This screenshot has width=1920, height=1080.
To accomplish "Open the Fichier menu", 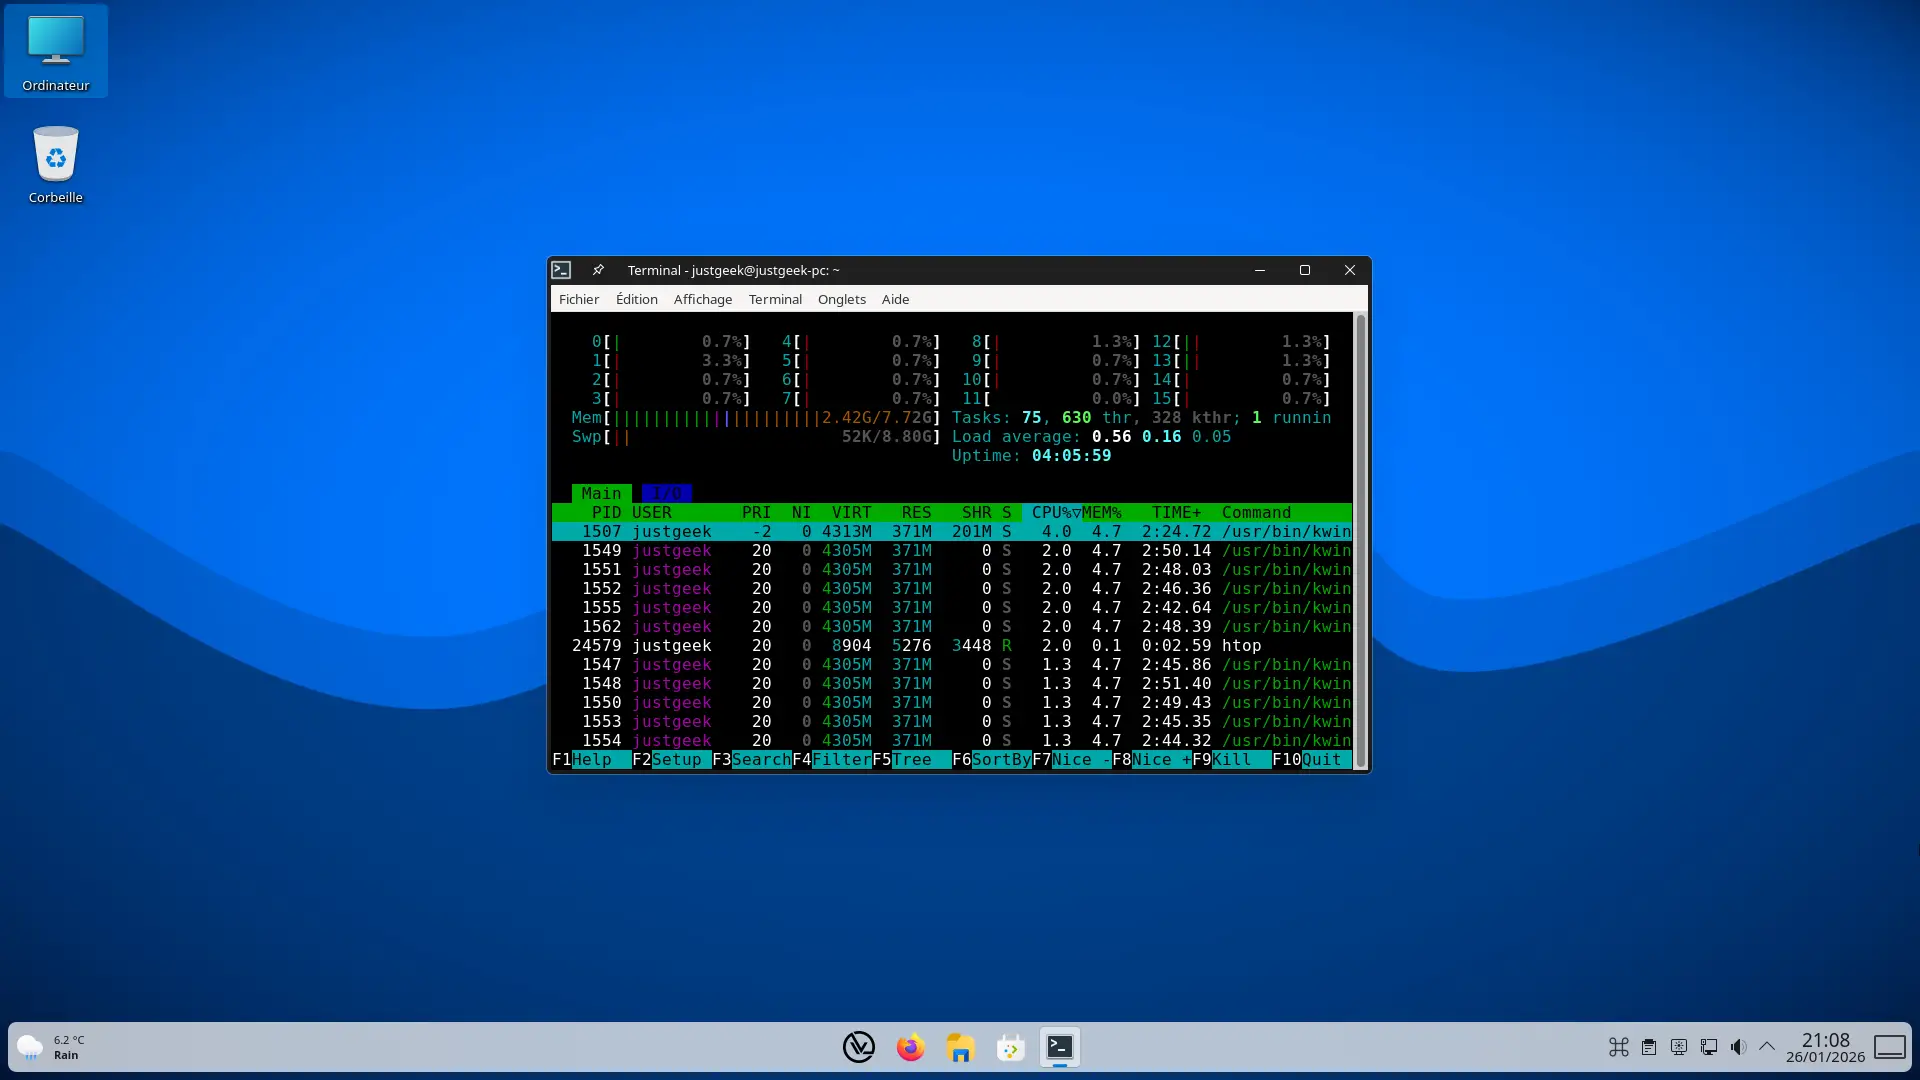I will [x=579, y=299].
